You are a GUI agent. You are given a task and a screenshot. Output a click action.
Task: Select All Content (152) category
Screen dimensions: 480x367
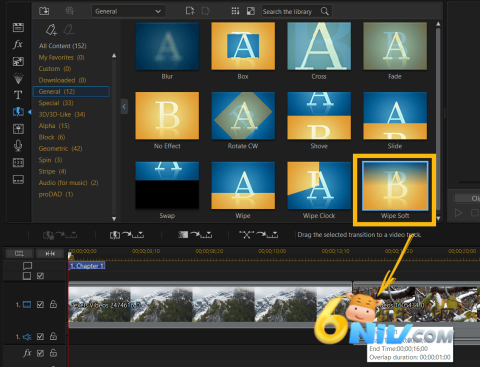[63, 46]
